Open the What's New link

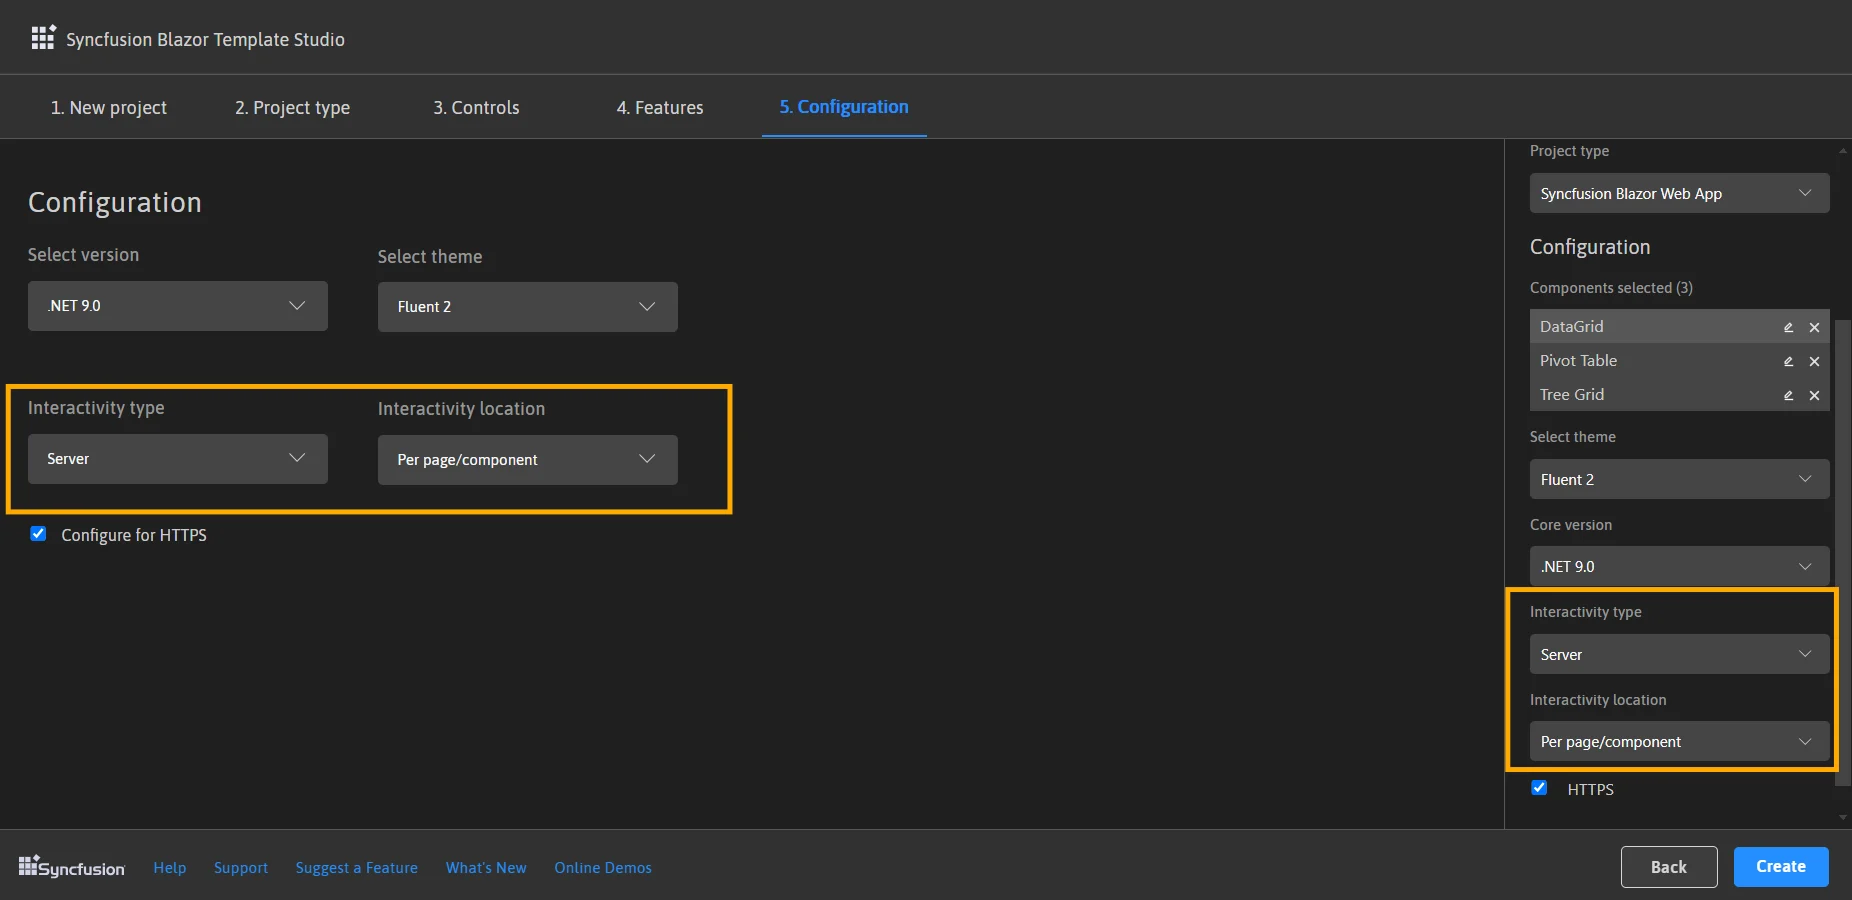[x=486, y=867]
